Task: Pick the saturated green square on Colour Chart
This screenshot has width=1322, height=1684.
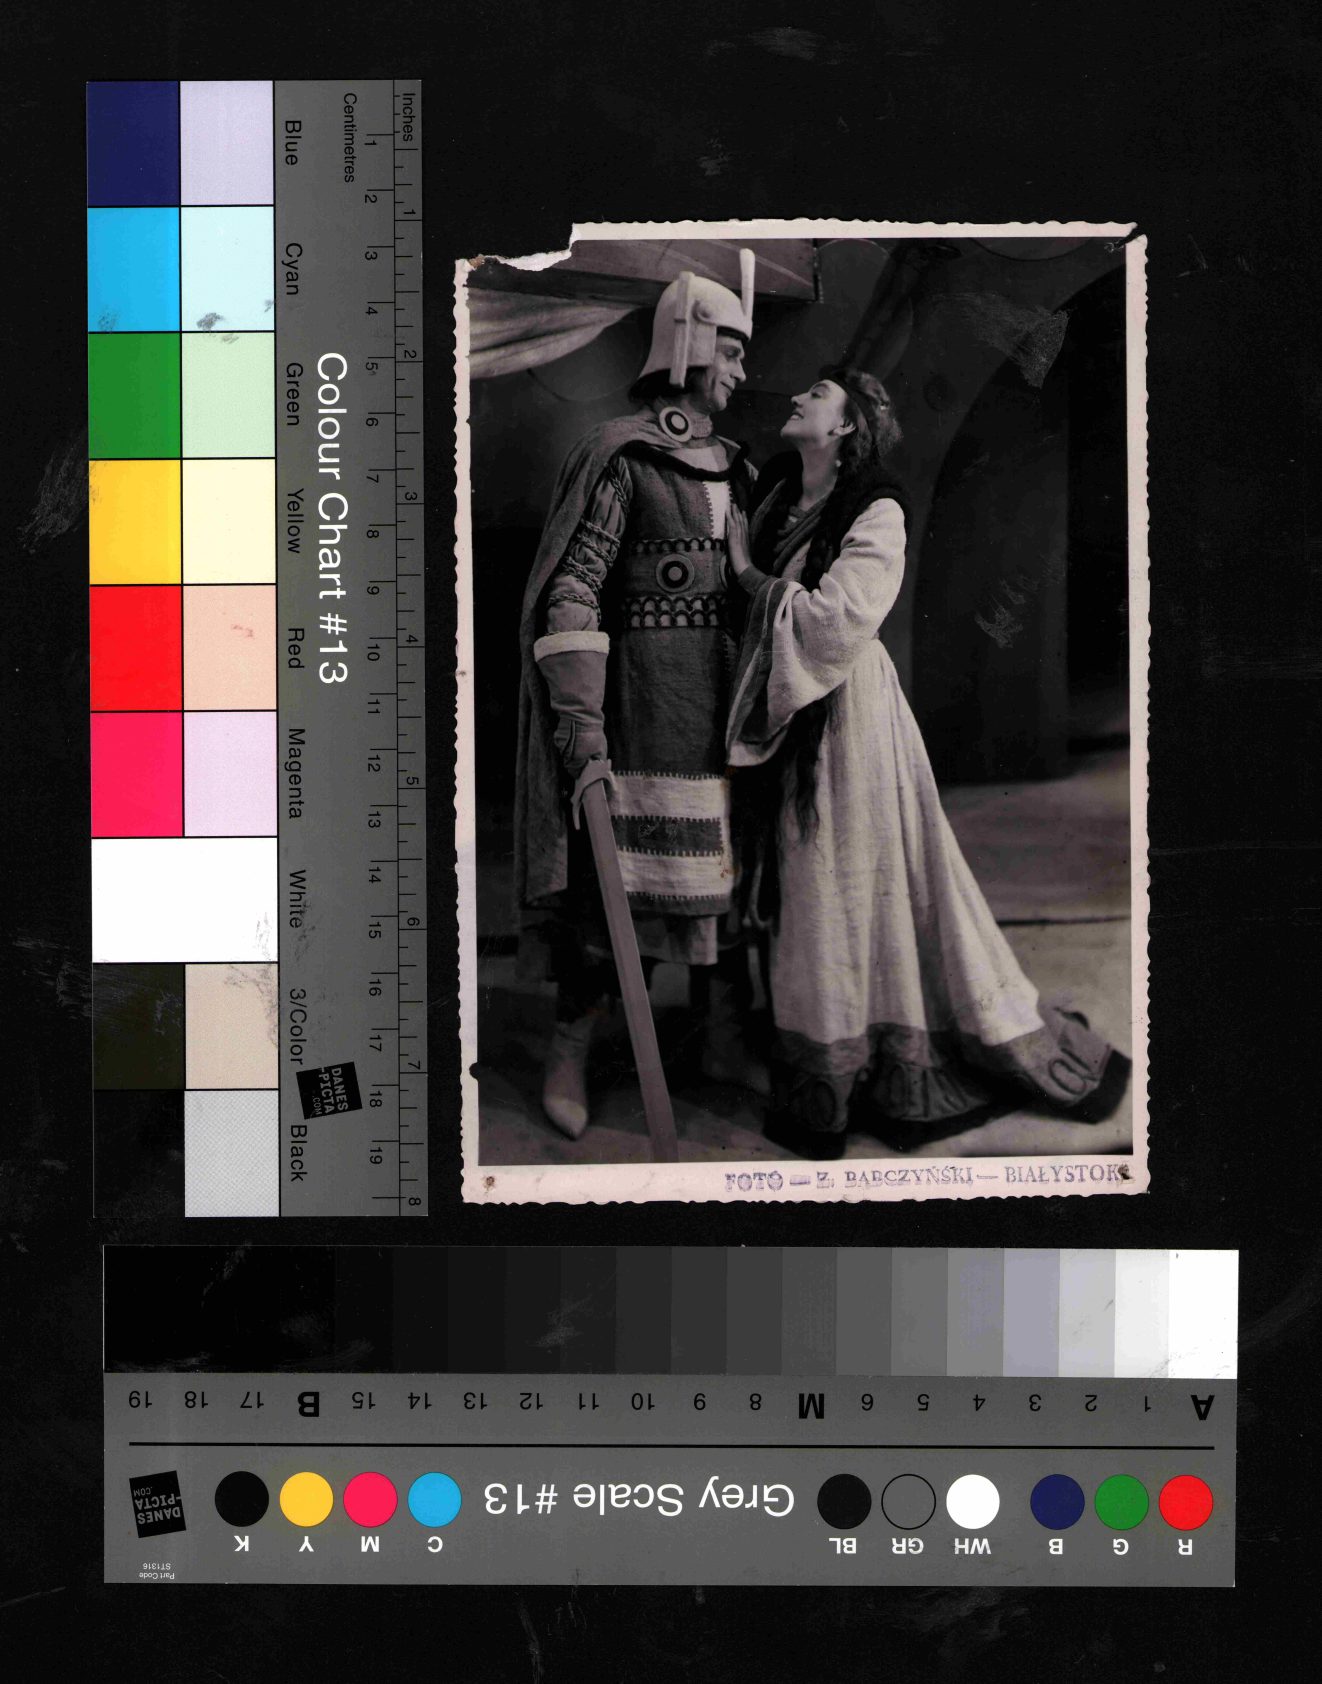Action: click(134, 395)
